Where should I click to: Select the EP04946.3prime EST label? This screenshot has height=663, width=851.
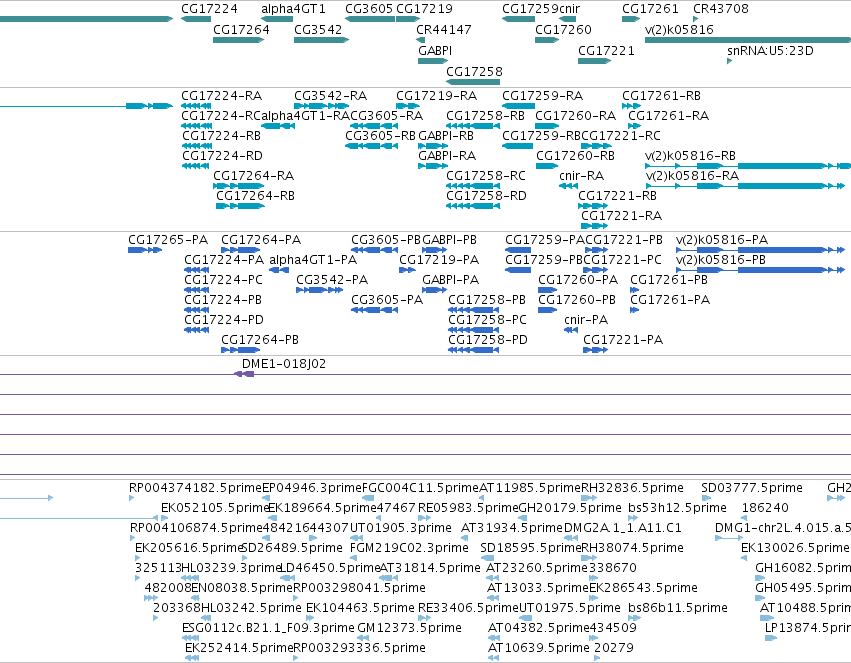coord(312,488)
